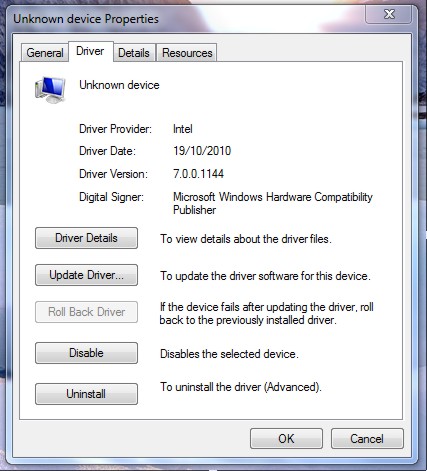Switch to the General tab
427x471 pixels.
tap(45, 53)
